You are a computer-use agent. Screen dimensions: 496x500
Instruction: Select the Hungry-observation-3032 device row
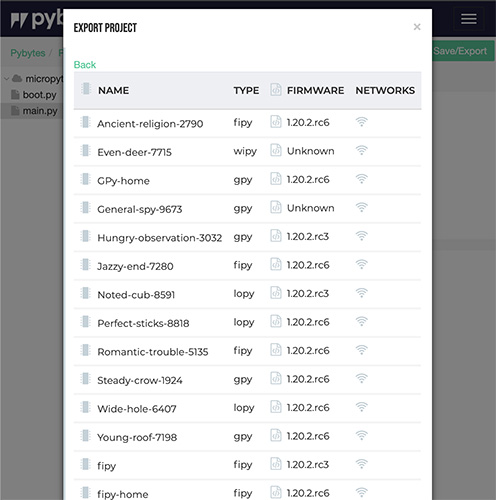click(247, 237)
